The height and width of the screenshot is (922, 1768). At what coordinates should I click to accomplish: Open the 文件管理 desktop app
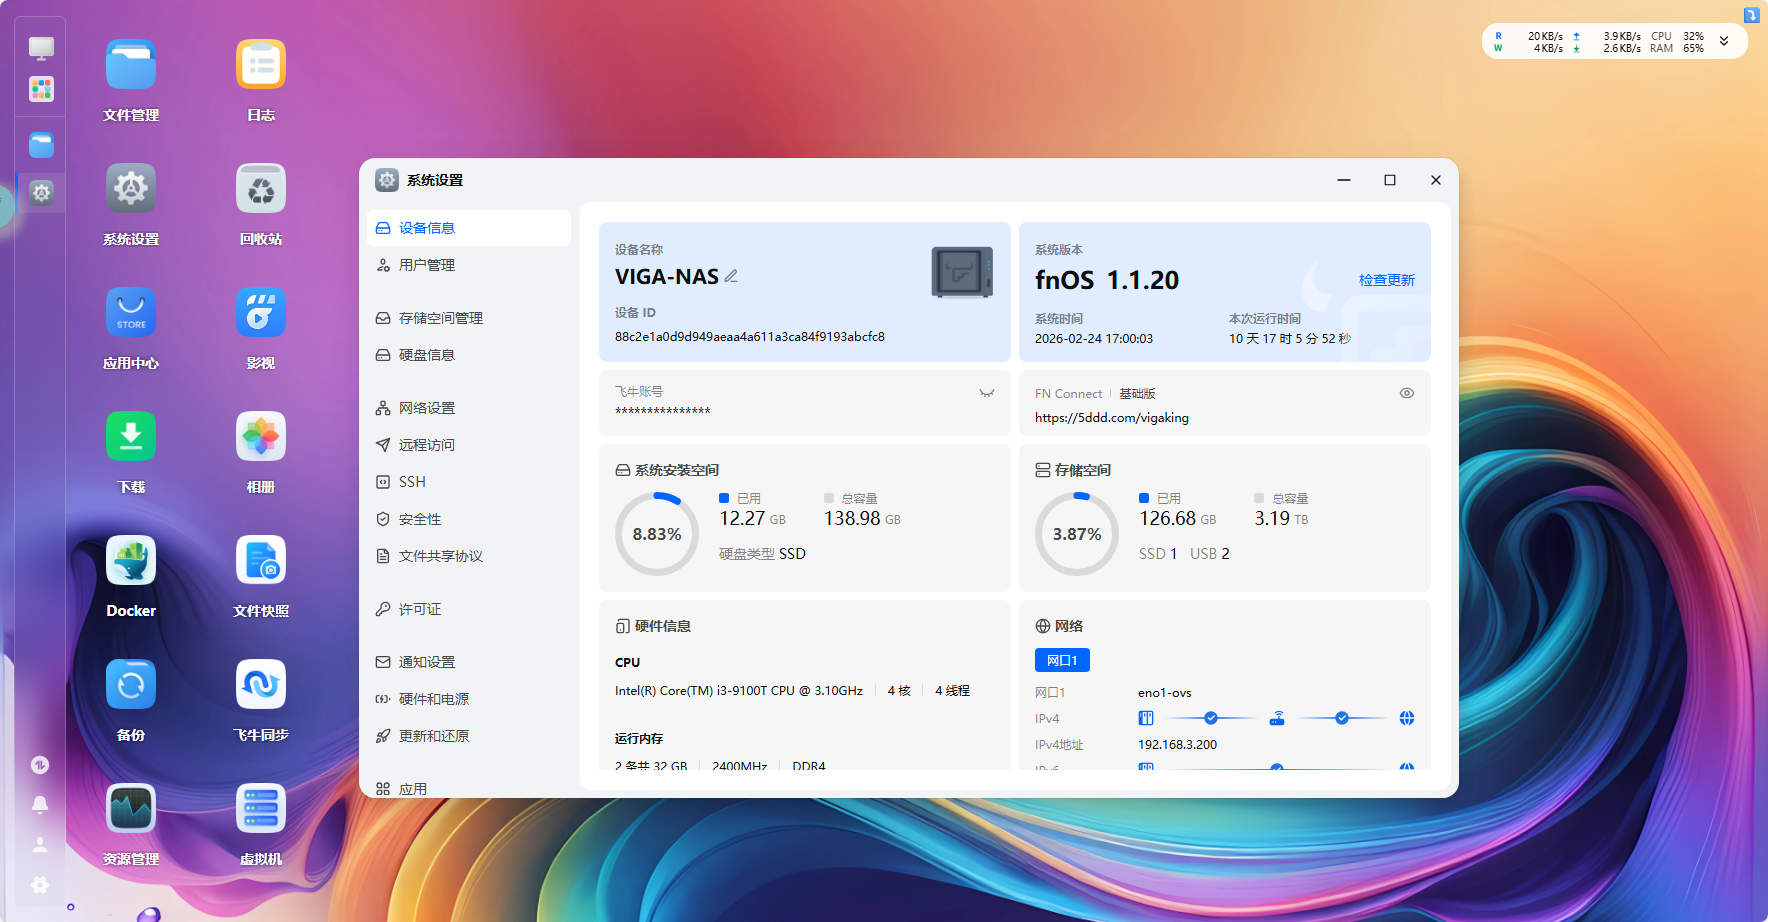click(x=131, y=65)
